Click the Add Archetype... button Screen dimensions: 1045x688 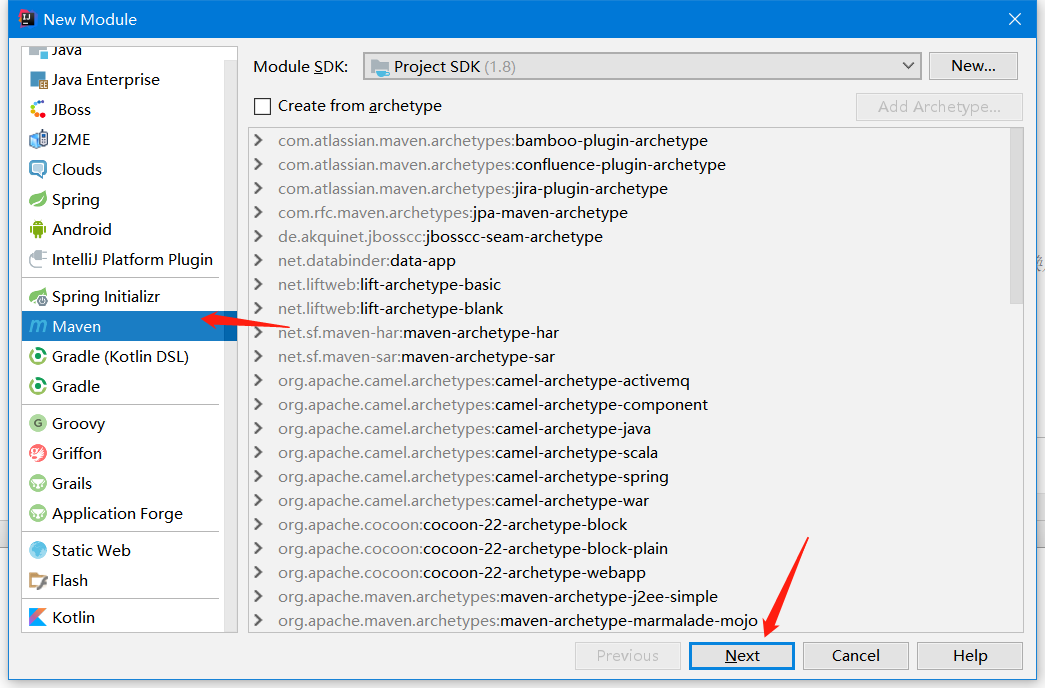939,107
